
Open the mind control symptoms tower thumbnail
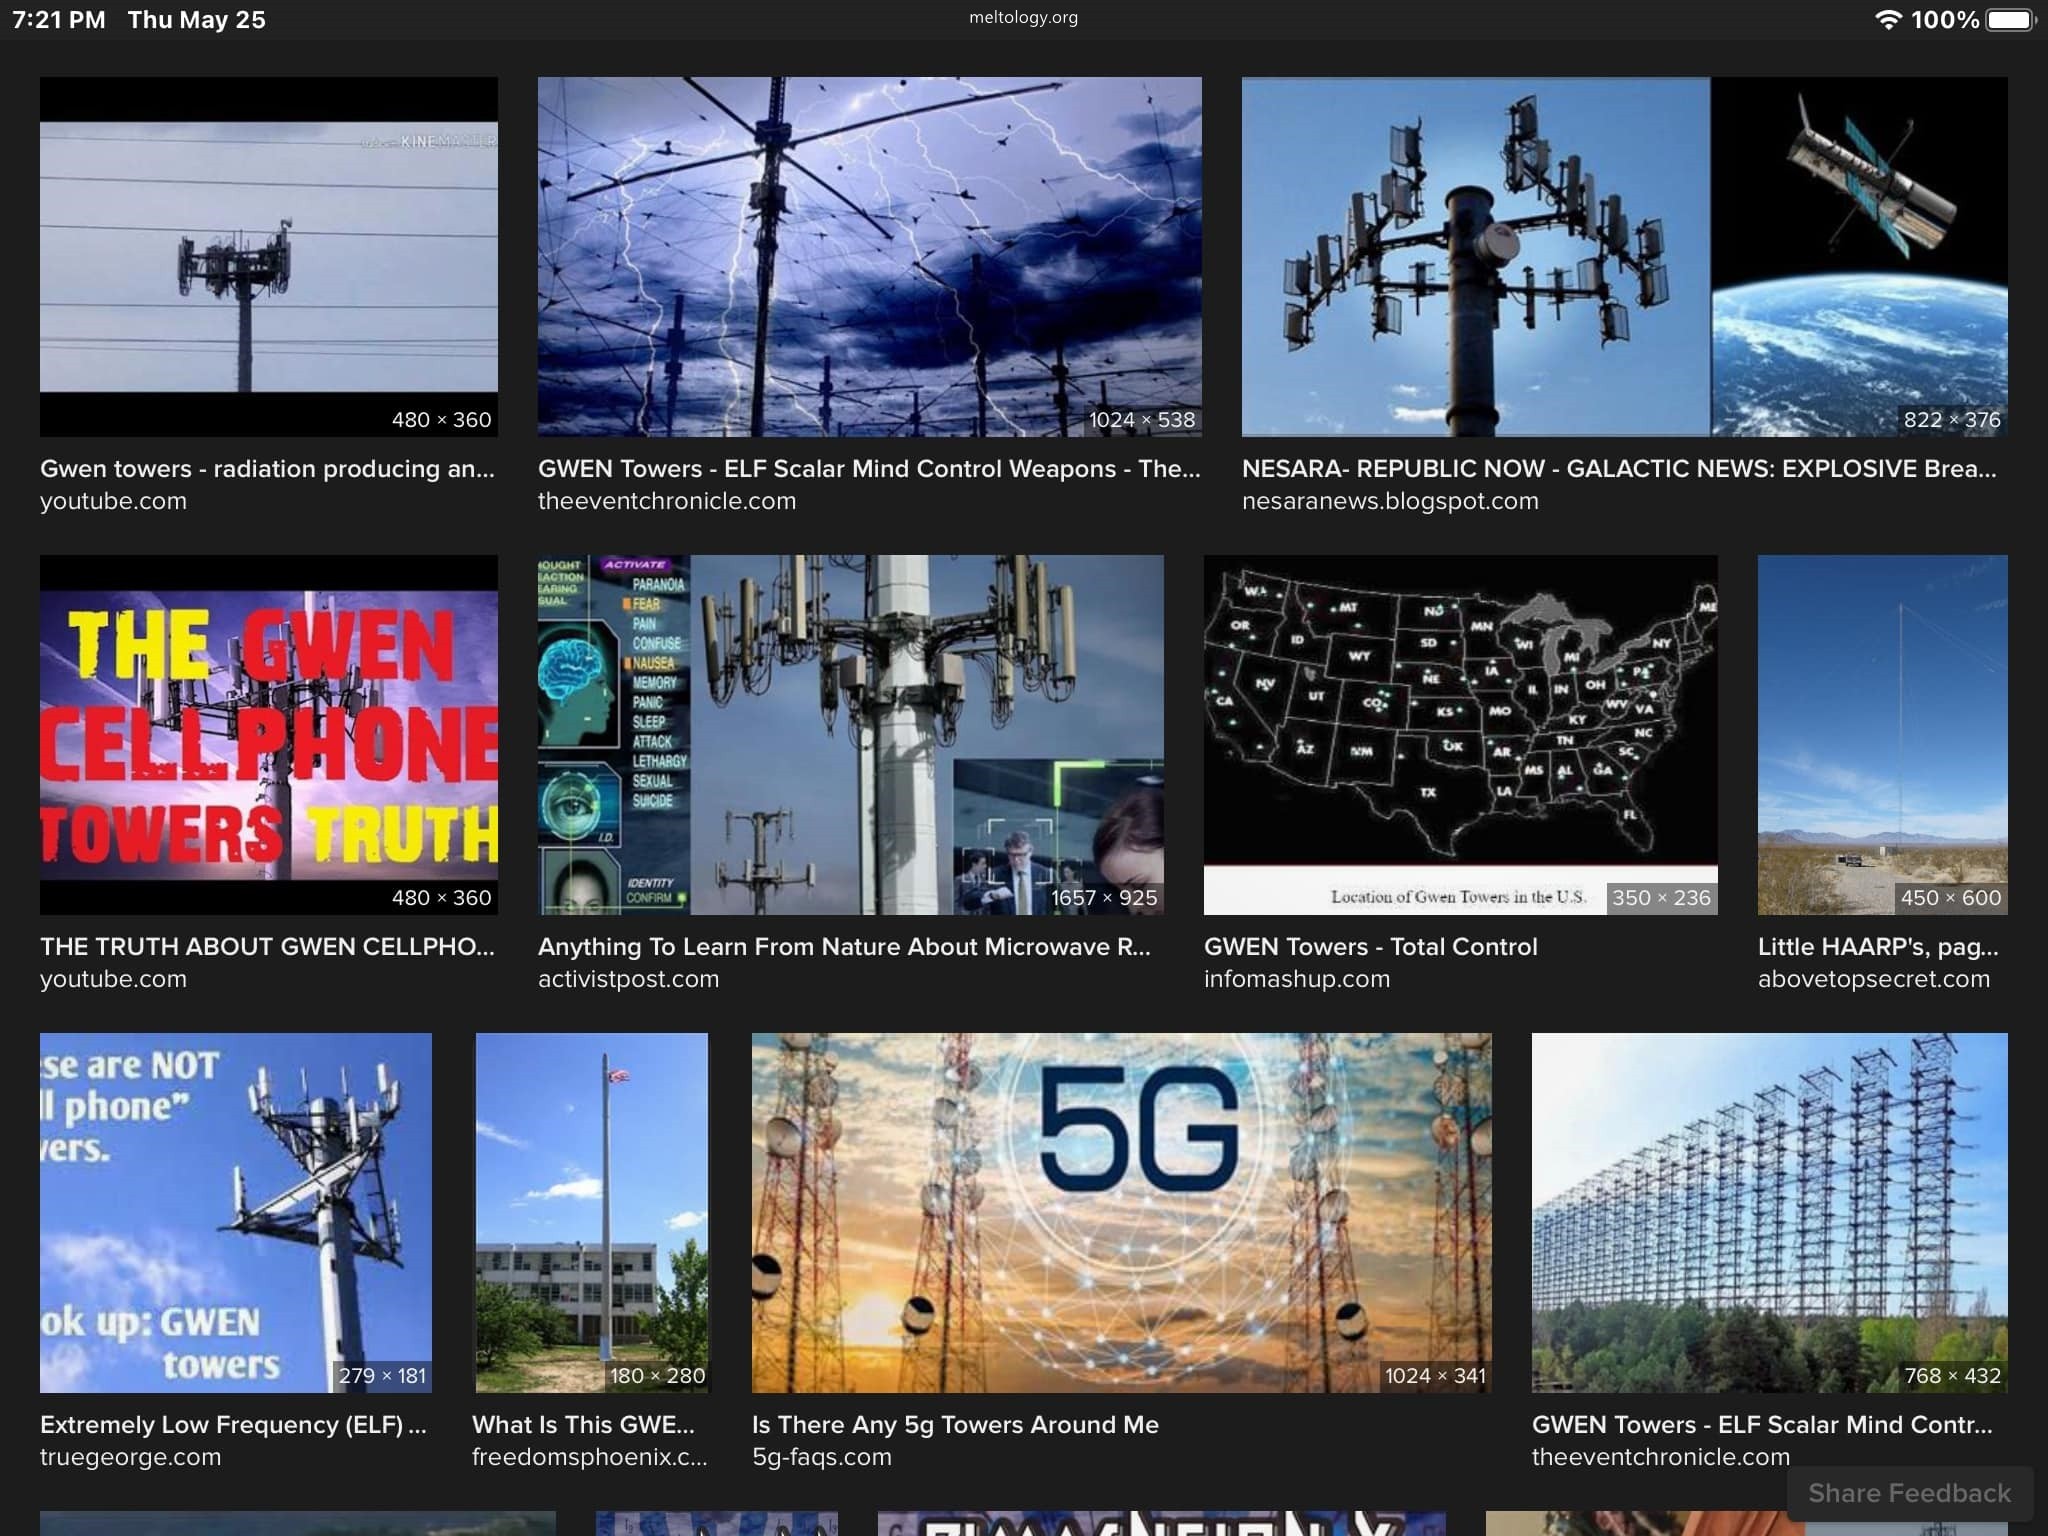(x=851, y=734)
